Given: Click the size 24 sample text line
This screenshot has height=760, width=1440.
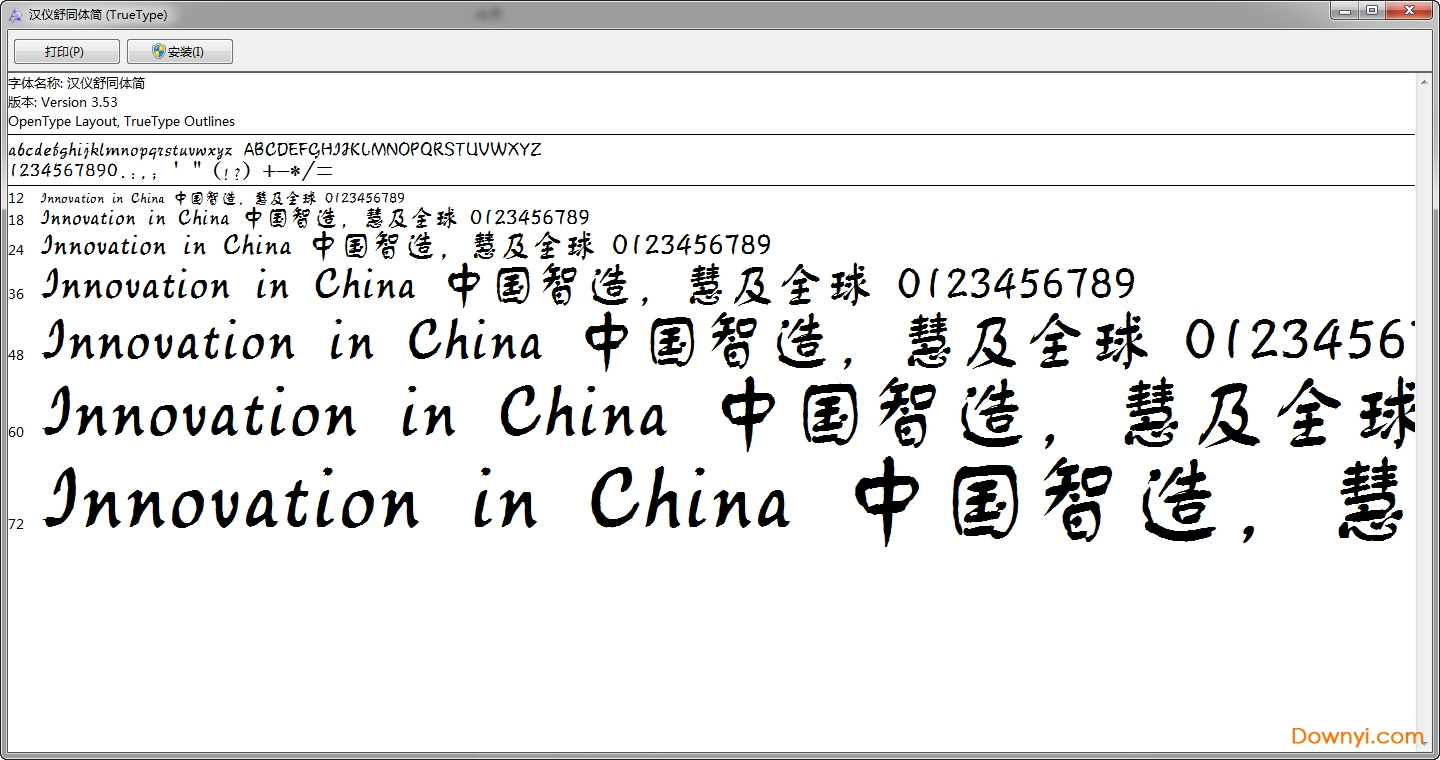Looking at the screenshot, I should click(406, 245).
